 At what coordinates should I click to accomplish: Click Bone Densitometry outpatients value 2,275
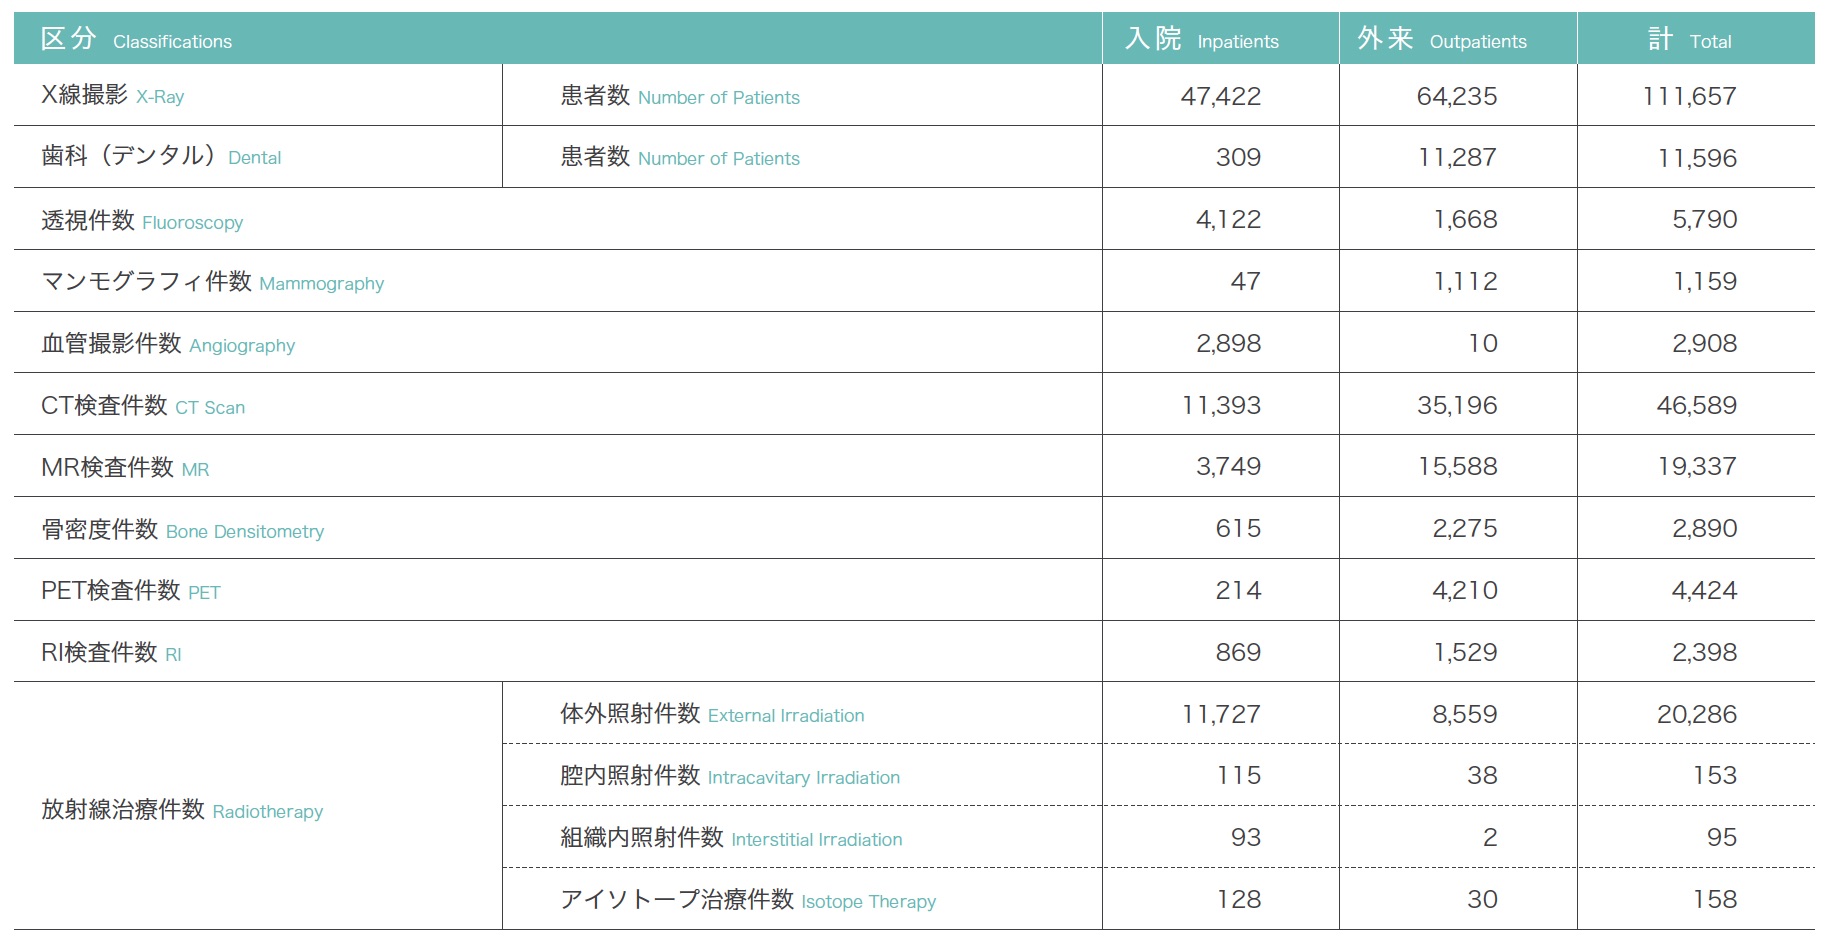click(1465, 529)
